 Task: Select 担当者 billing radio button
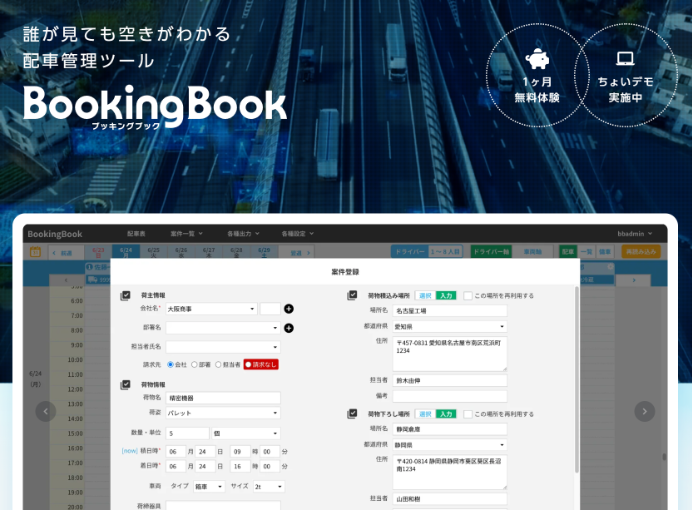point(218,364)
